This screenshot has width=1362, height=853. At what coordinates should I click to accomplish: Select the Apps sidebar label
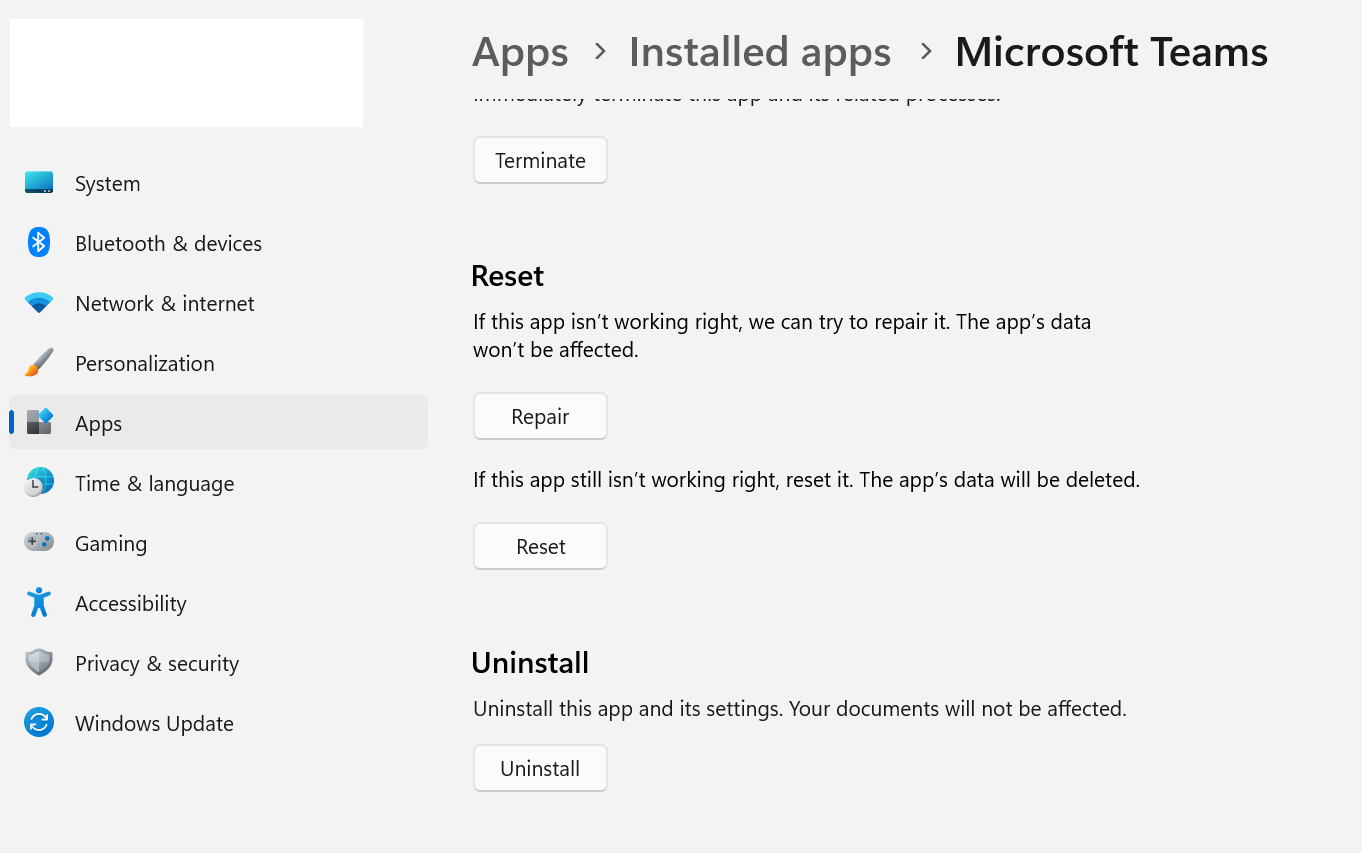98,424
